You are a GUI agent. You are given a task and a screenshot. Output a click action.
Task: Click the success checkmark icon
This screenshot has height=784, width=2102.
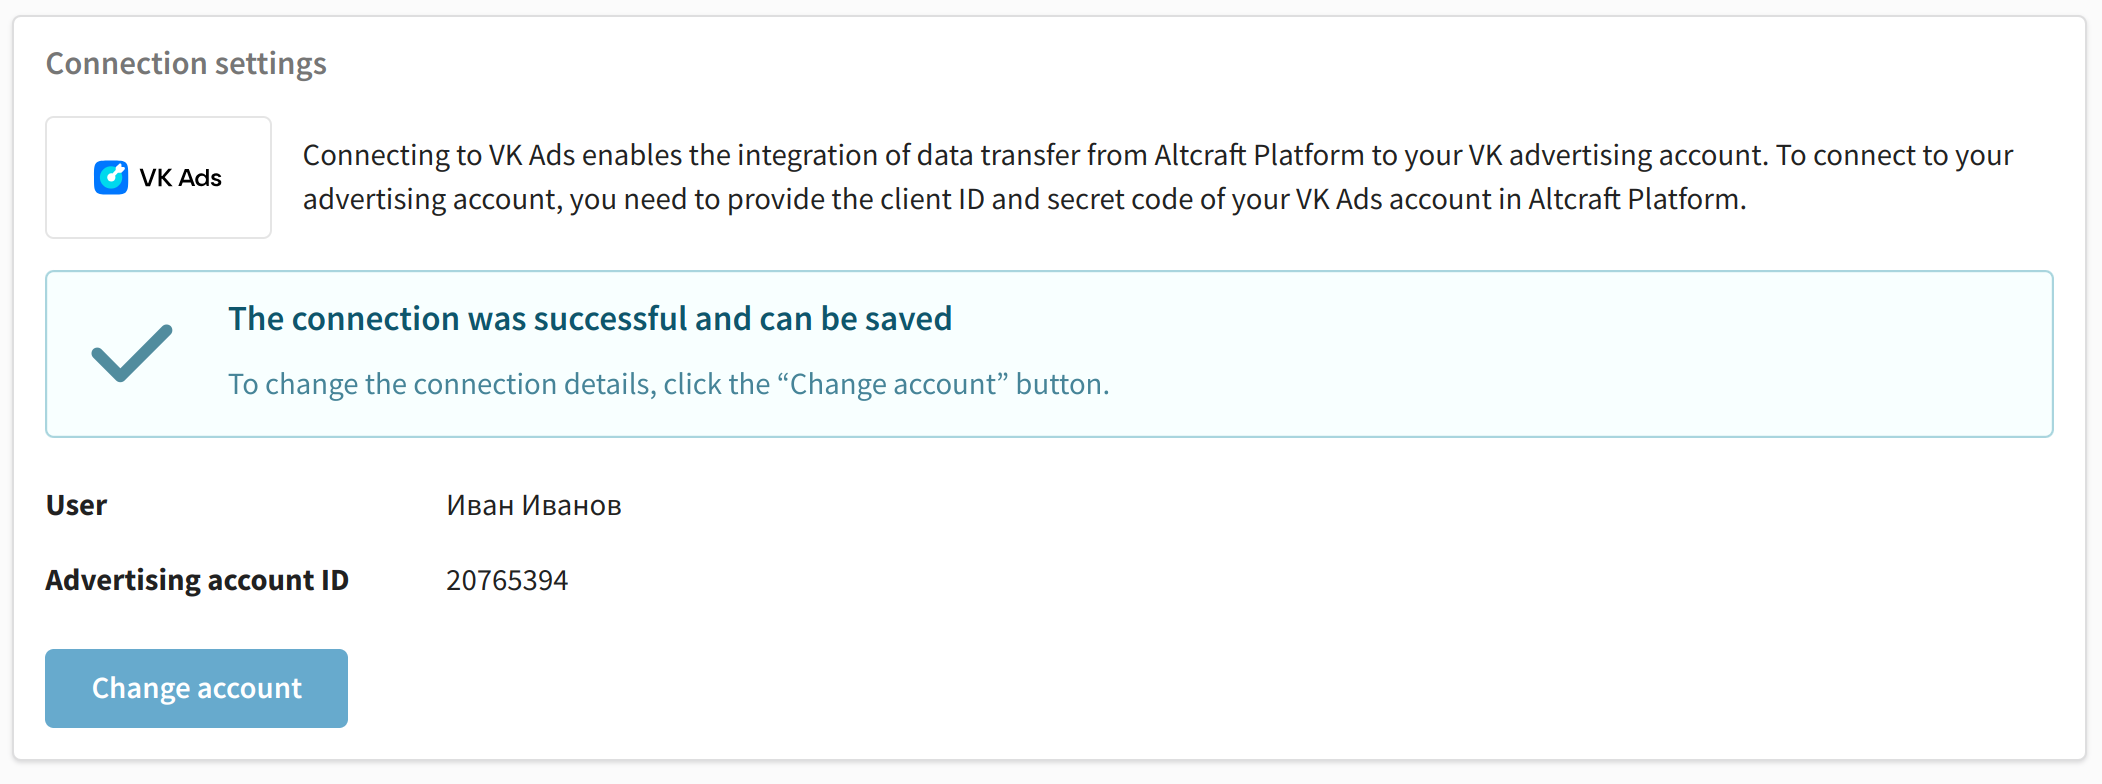pyautogui.click(x=132, y=353)
